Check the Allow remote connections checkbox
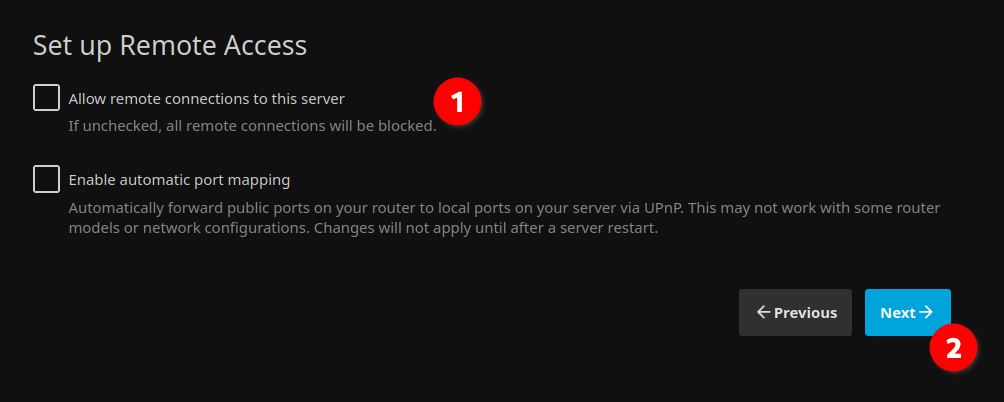 [x=46, y=97]
